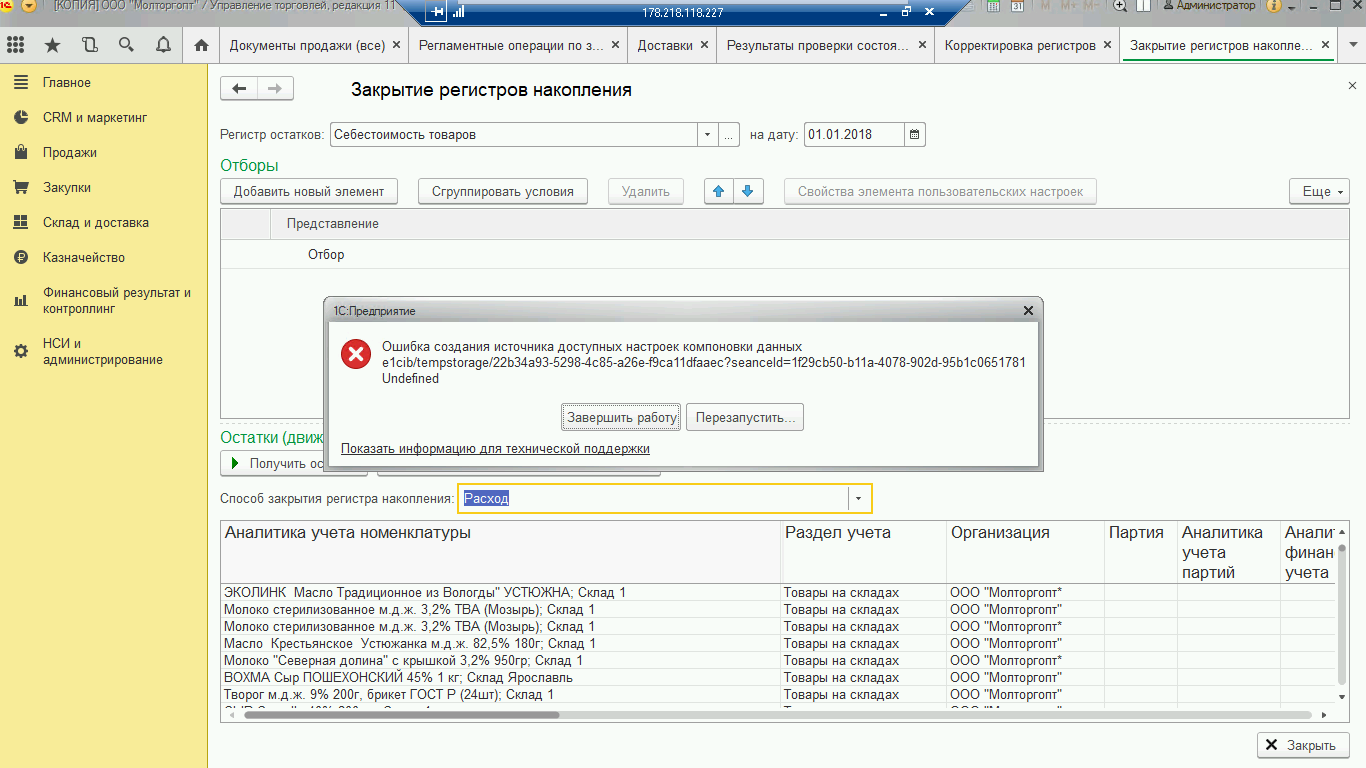The image size is (1366, 768).
Task: Switch to Корректировка регистров tab
Action: pyautogui.click(x=1028, y=45)
